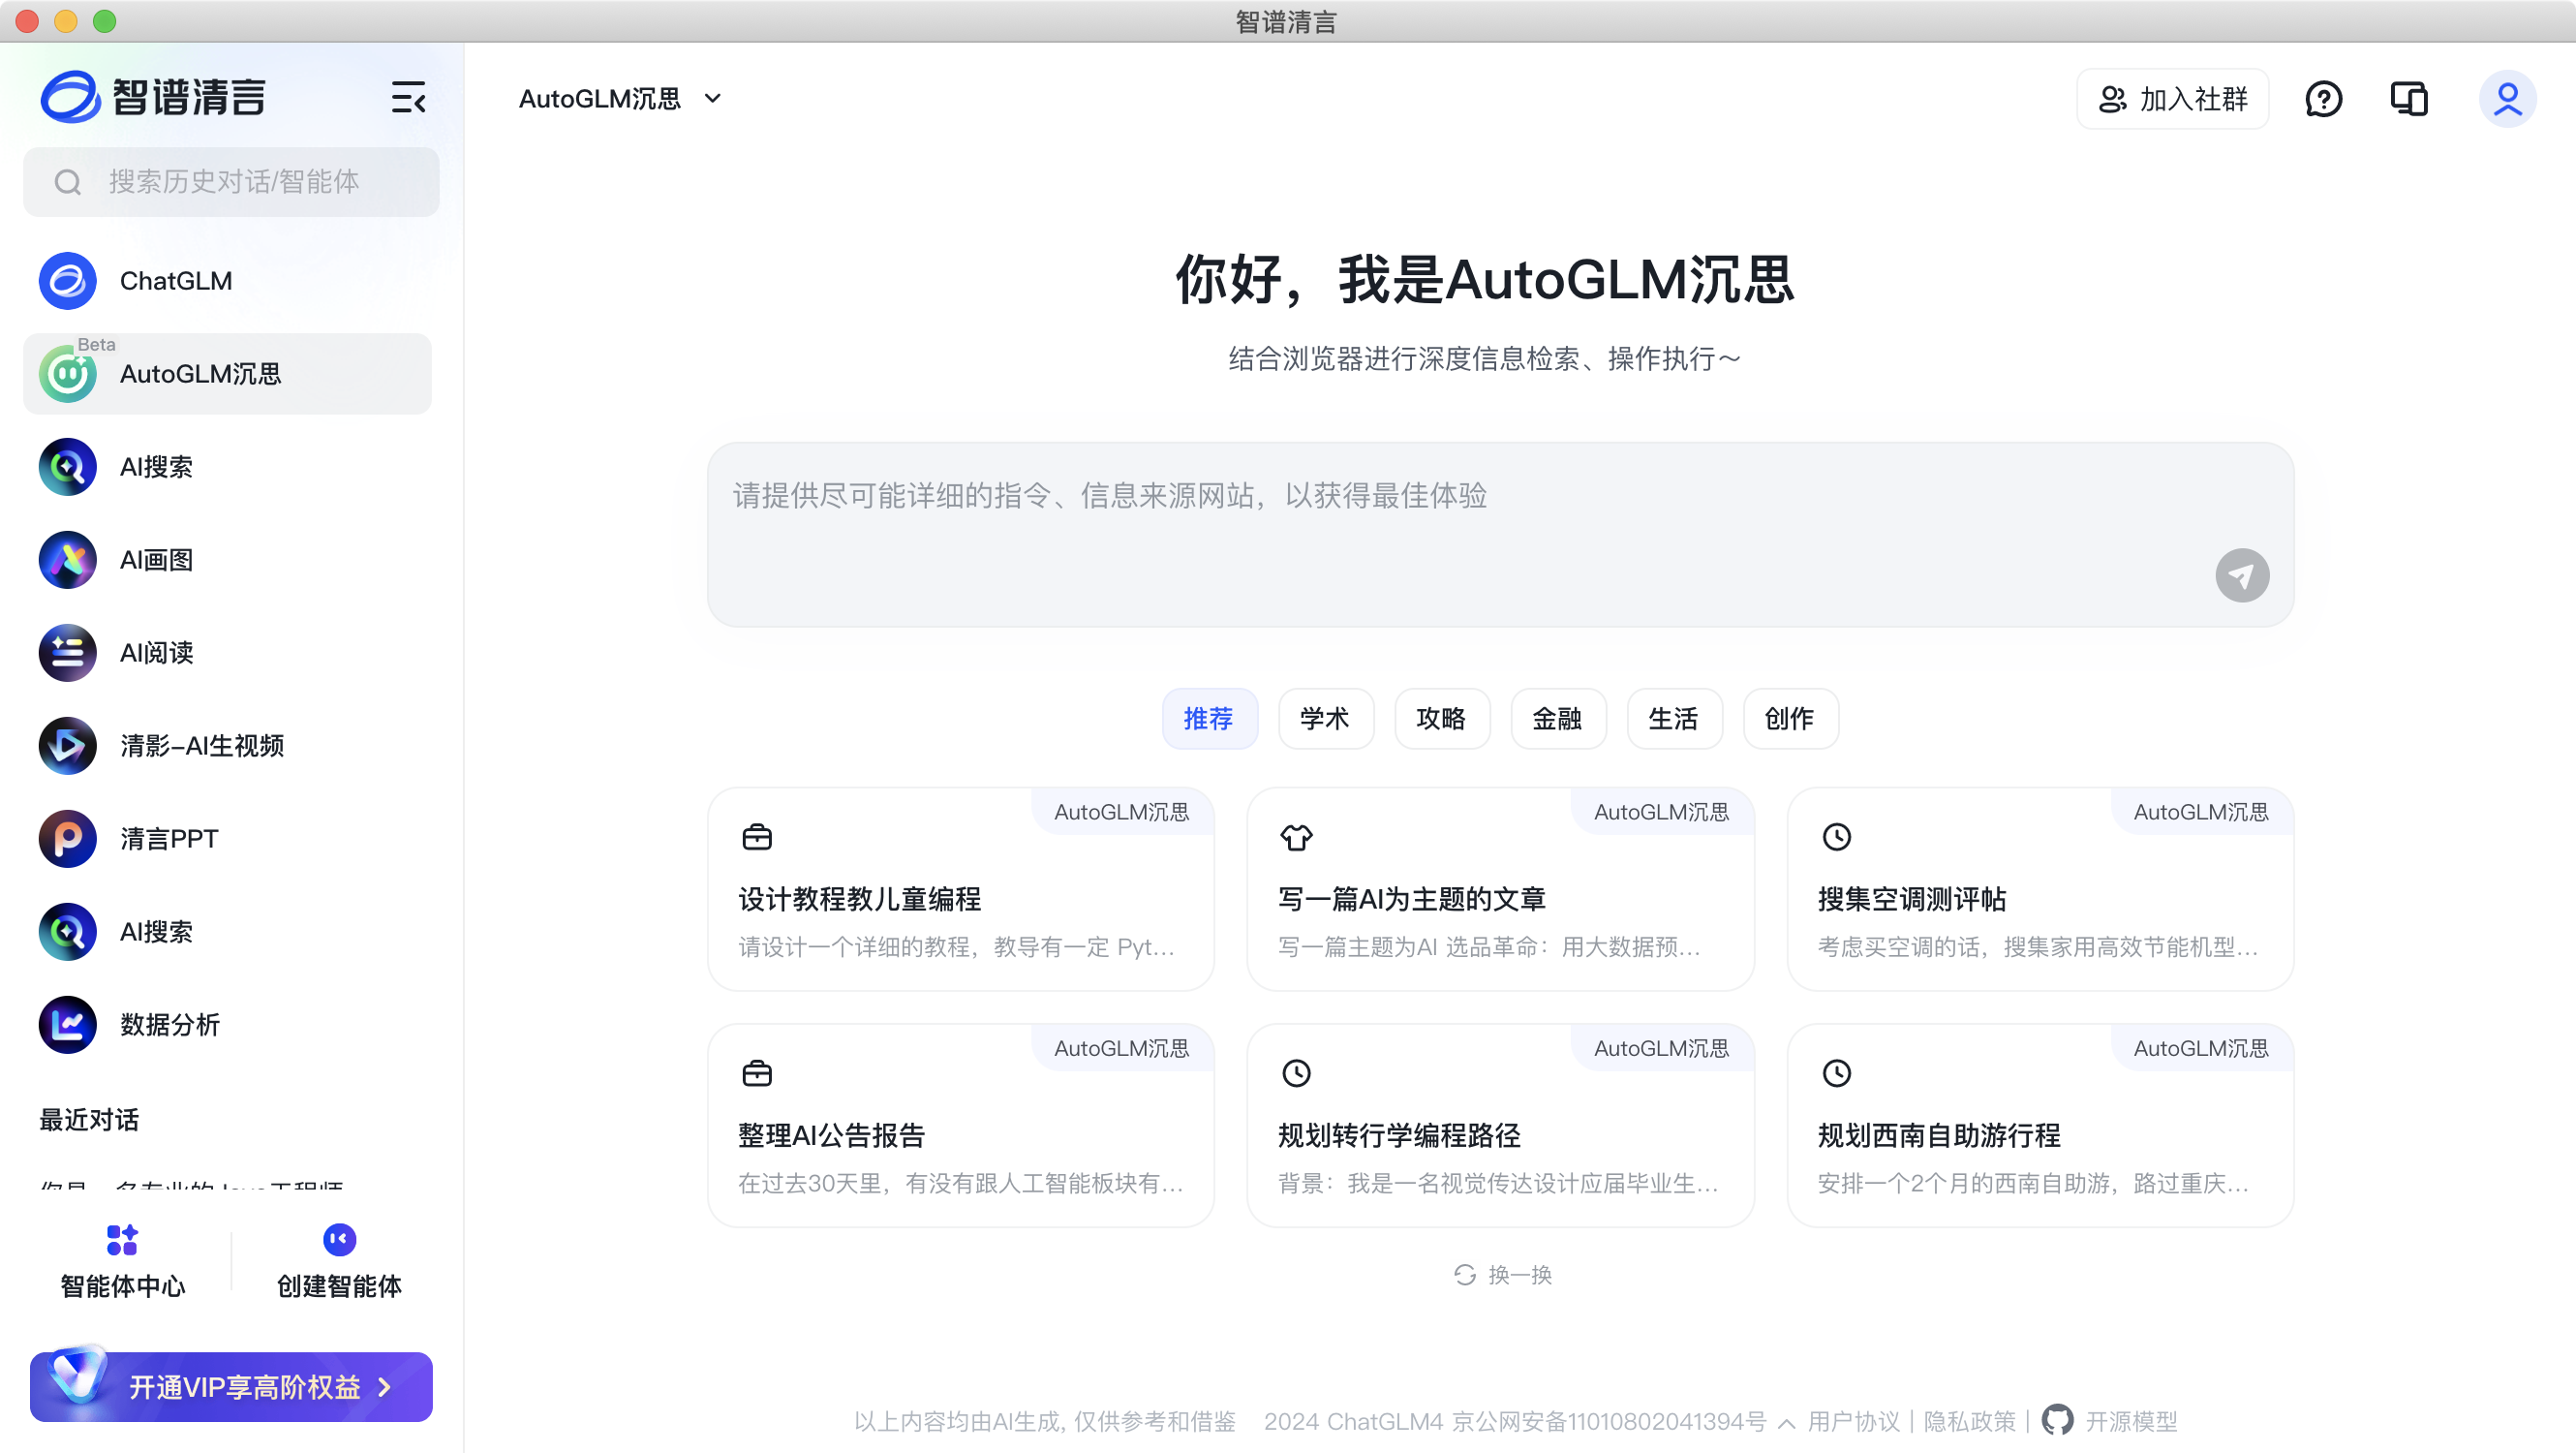Focus the search history input field
The image size is (2576, 1453).
coord(232,182)
